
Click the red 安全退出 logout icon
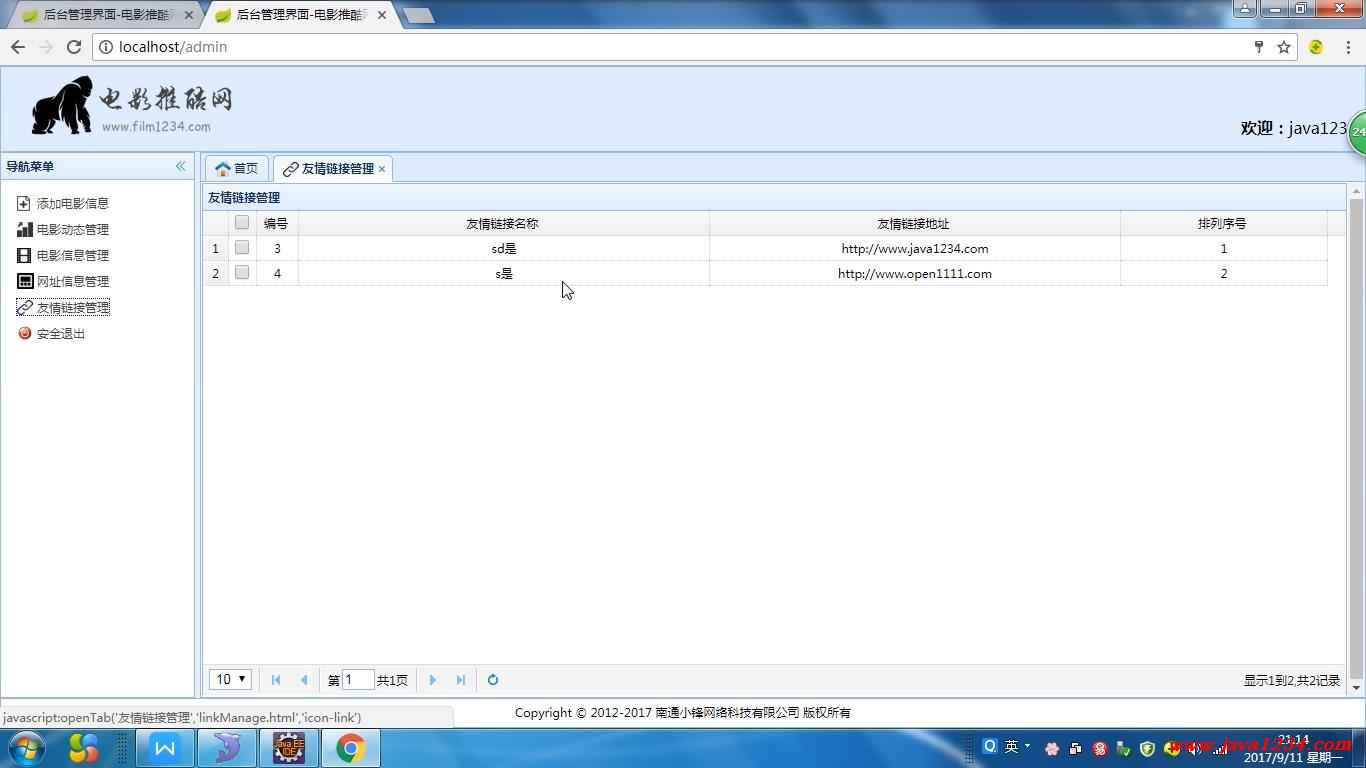(x=25, y=334)
